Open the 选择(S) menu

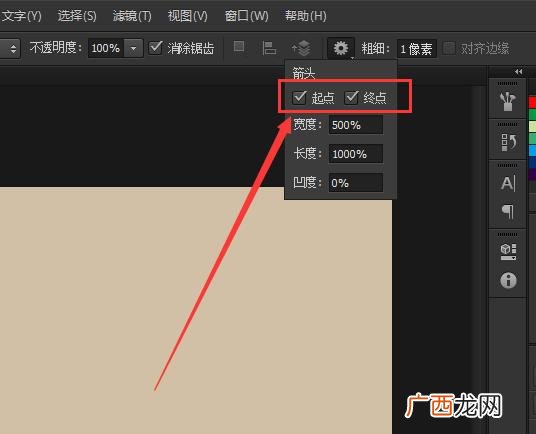[x=77, y=16]
